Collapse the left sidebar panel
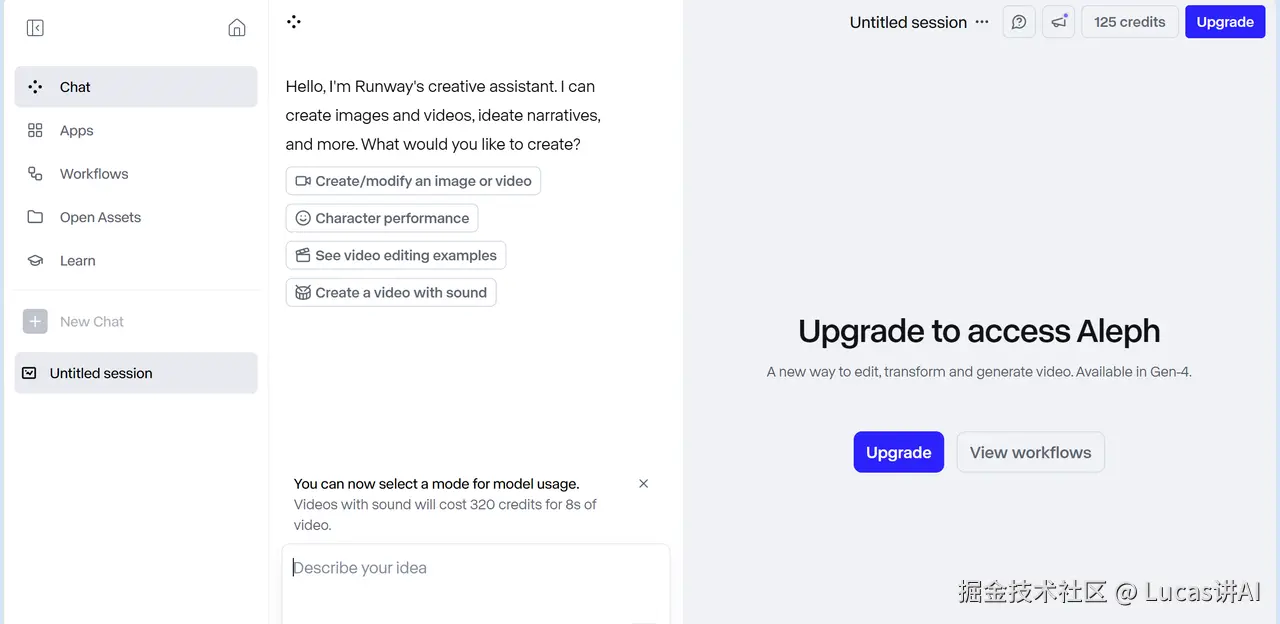 [35, 28]
